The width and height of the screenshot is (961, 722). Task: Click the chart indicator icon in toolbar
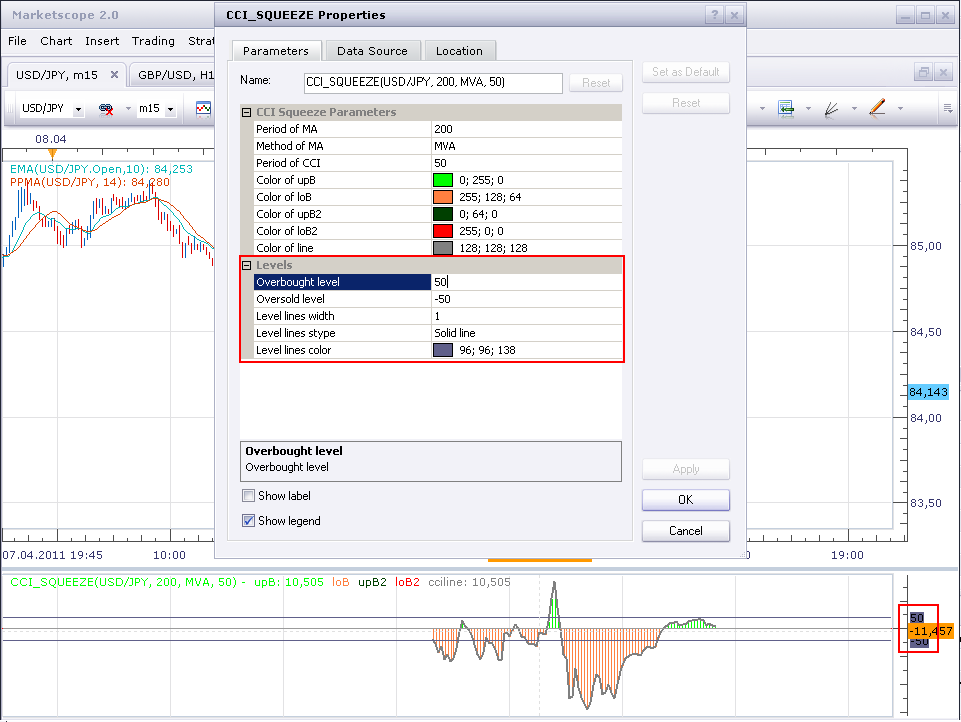(203, 109)
